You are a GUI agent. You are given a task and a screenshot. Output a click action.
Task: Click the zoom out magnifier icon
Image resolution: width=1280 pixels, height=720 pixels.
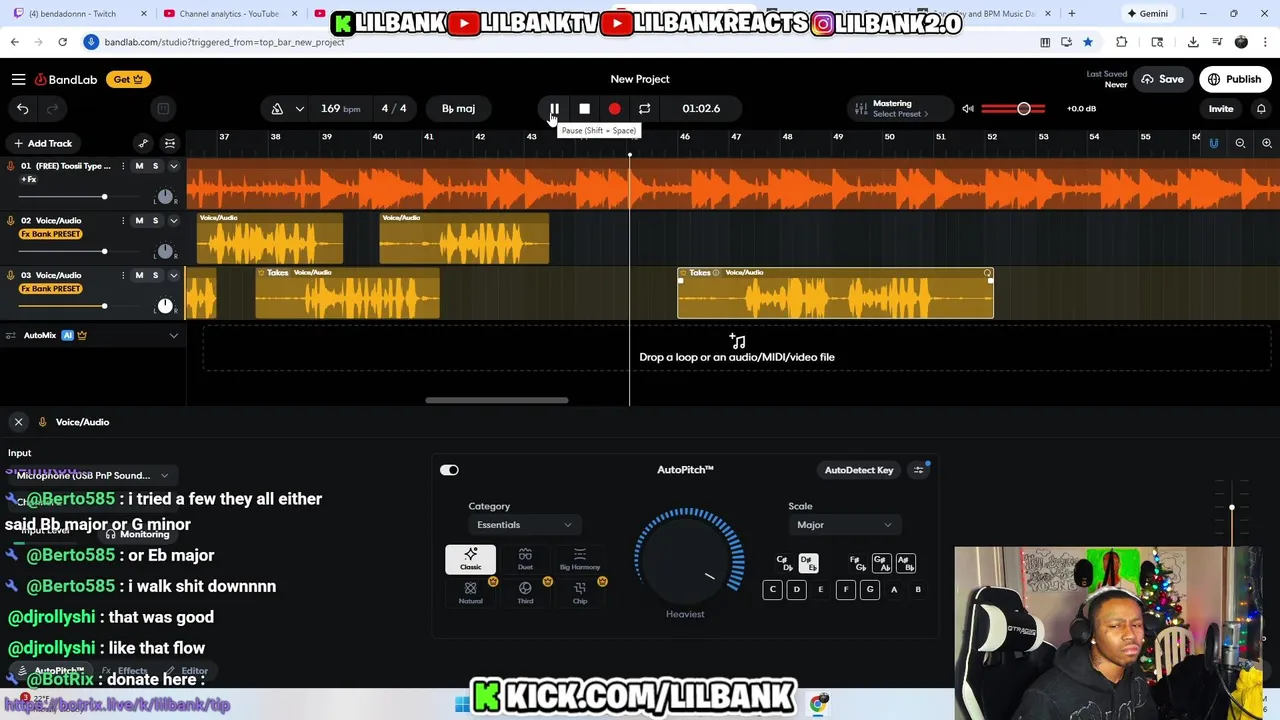pyautogui.click(x=1240, y=143)
